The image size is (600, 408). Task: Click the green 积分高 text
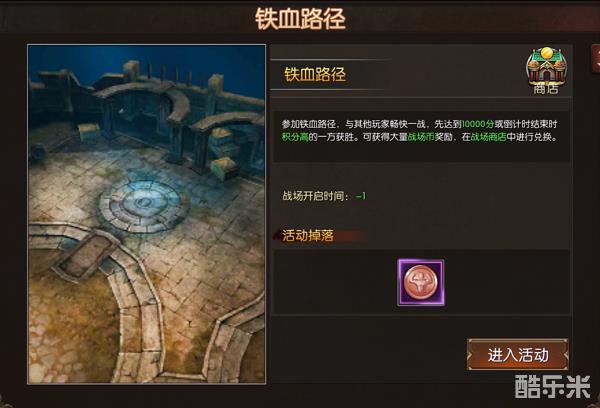(x=295, y=137)
